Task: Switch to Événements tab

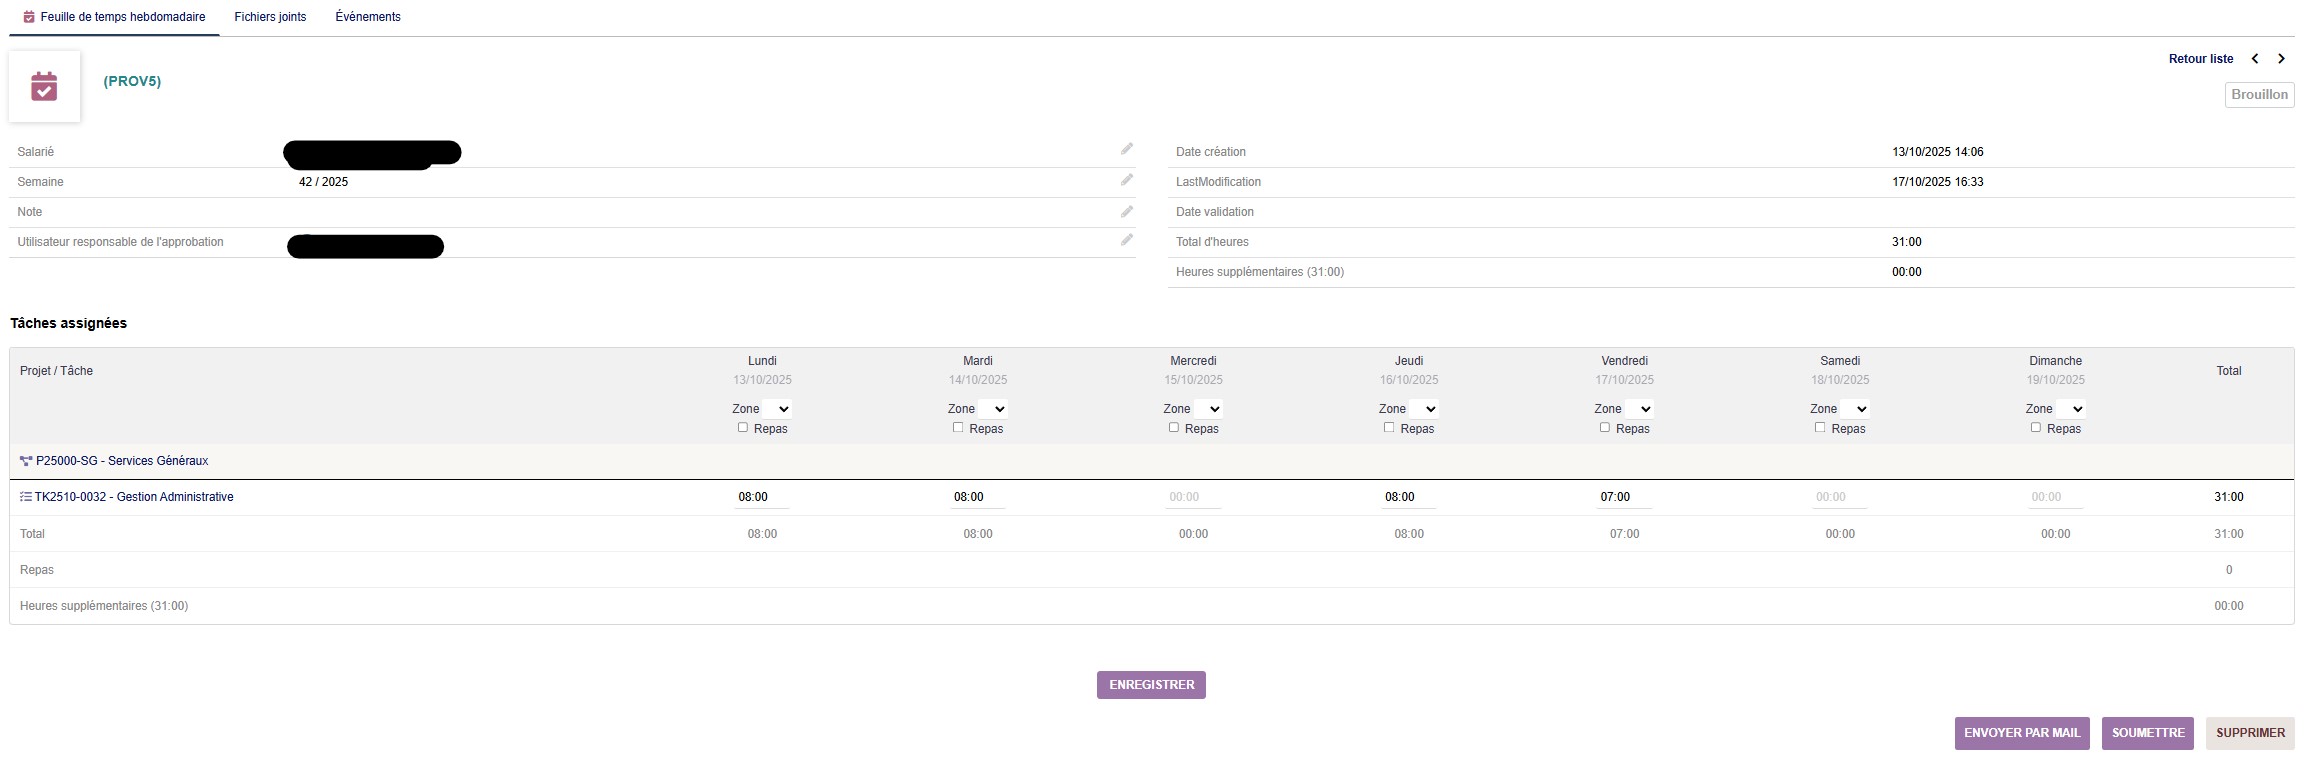Action: [x=368, y=17]
